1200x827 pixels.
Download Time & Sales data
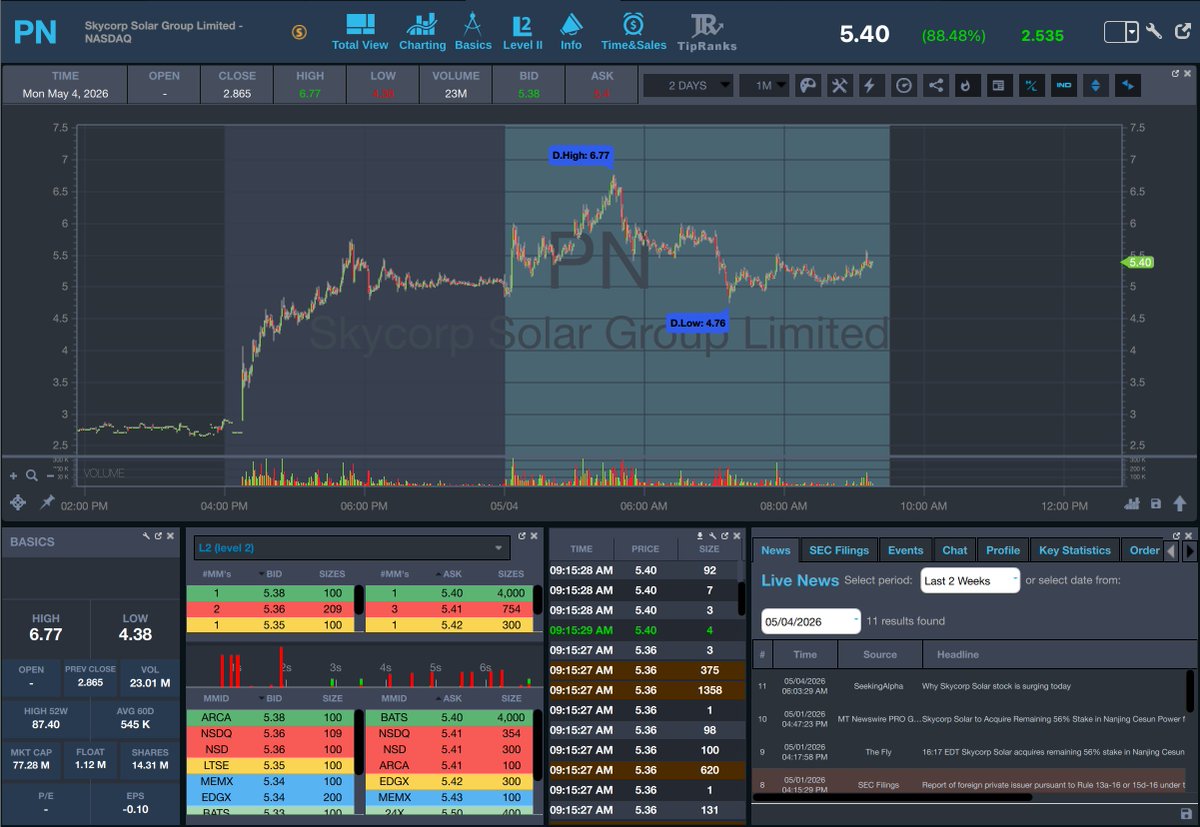point(700,536)
